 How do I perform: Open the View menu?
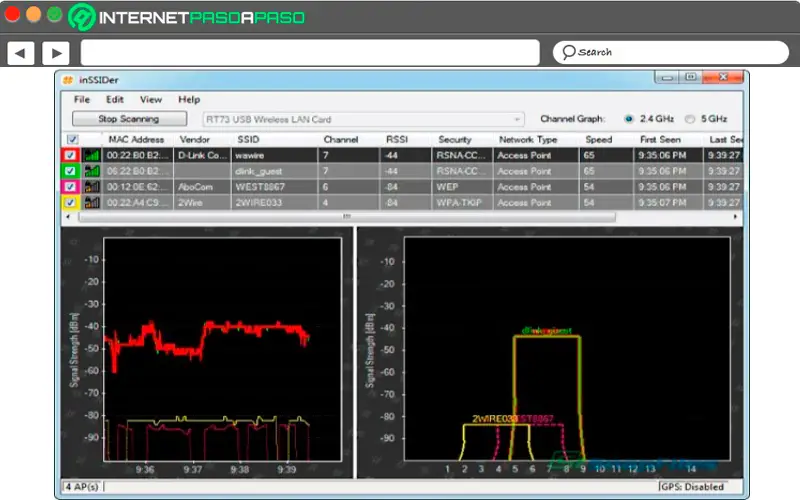pyautogui.click(x=151, y=99)
